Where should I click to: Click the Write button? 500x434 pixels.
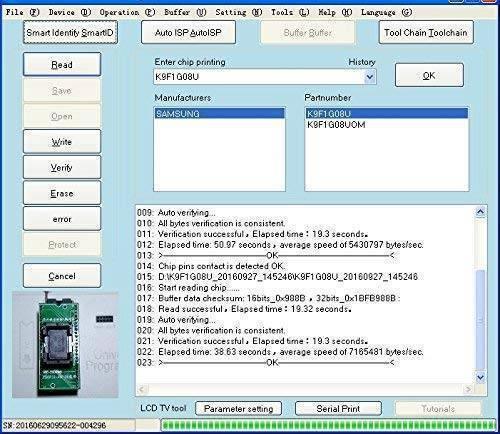point(62,142)
